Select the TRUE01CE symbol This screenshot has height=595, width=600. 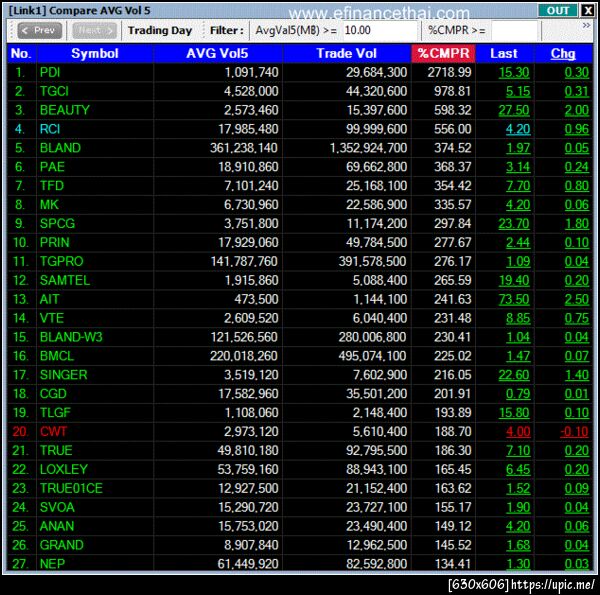(x=71, y=488)
